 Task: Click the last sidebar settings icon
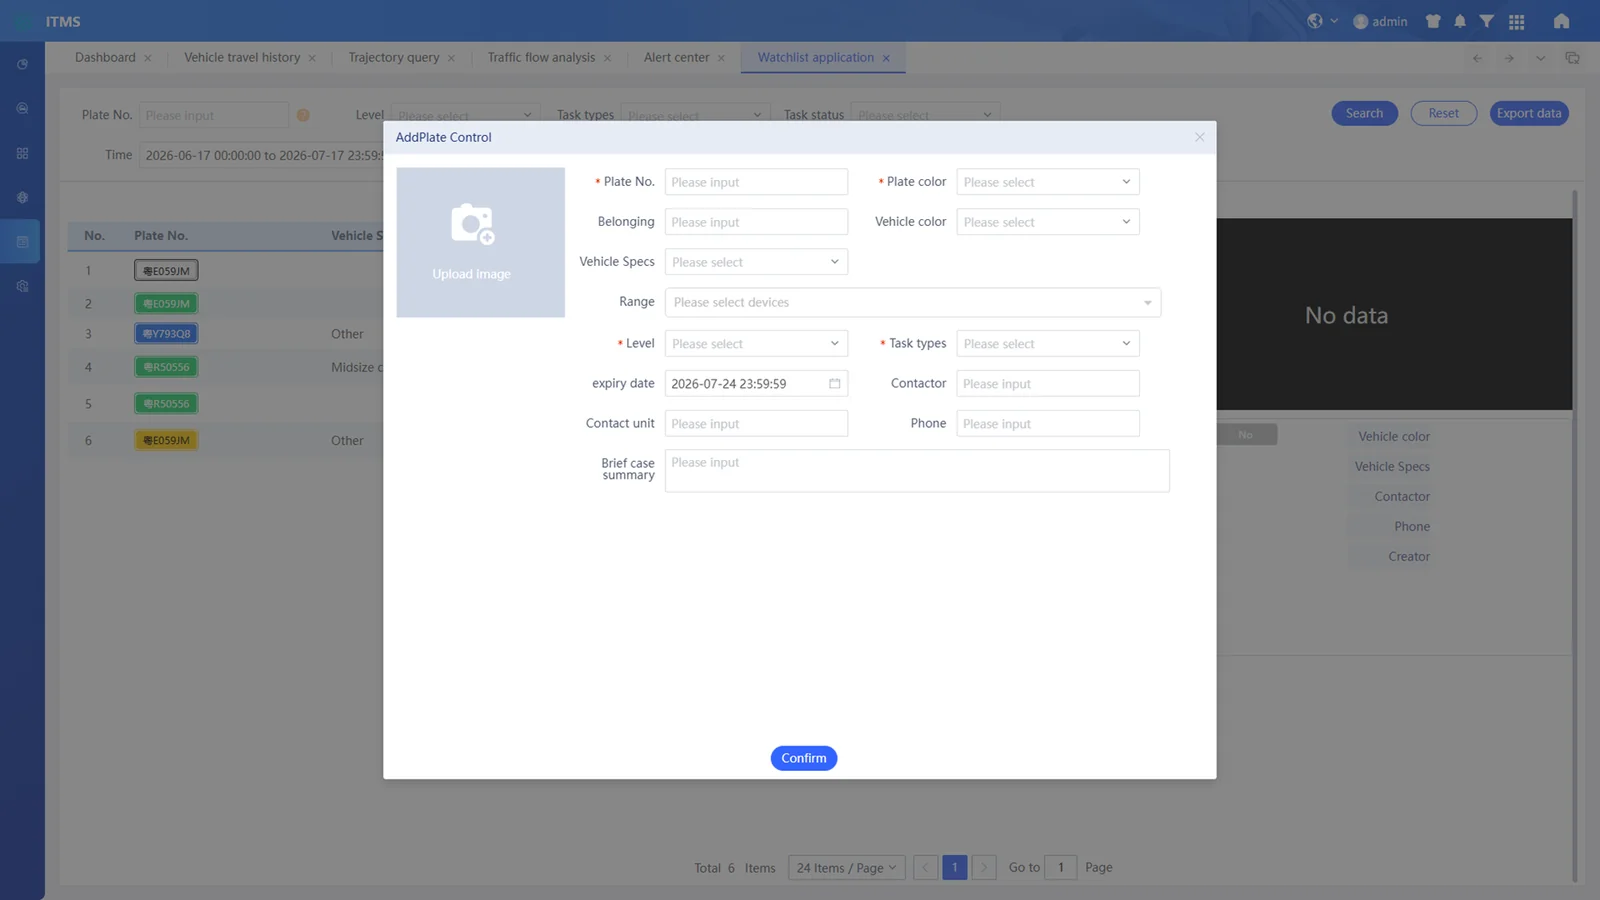(x=22, y=286)
